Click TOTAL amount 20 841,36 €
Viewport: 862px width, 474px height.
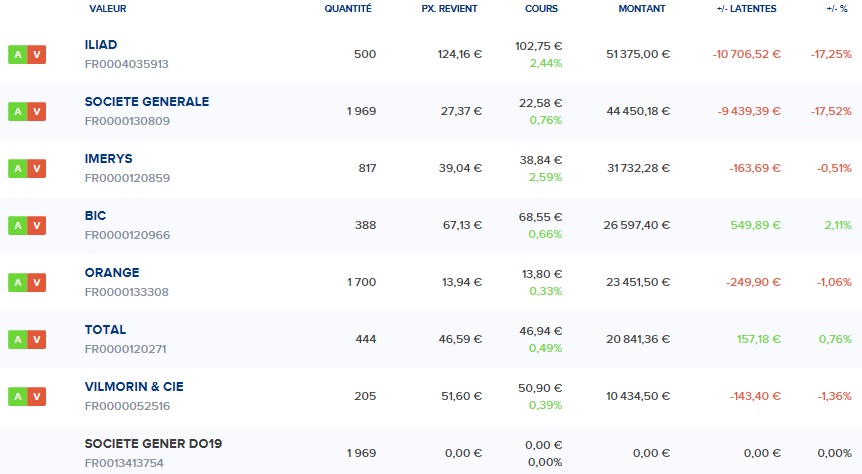638,339
